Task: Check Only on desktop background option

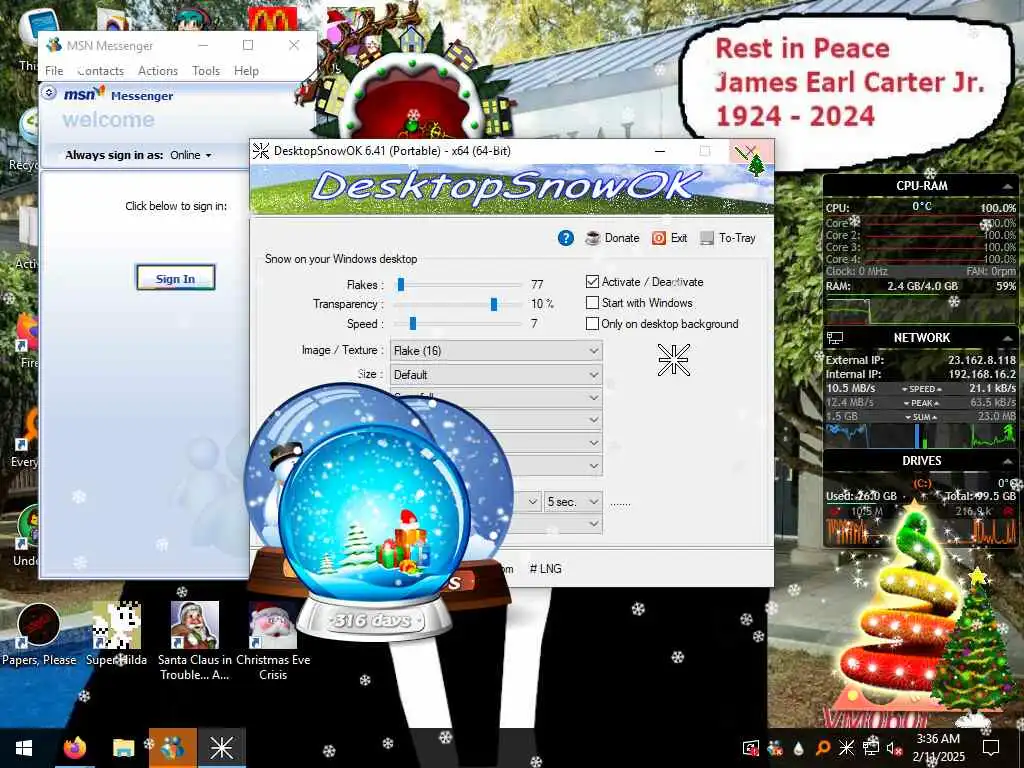Action: coord(592,323)
